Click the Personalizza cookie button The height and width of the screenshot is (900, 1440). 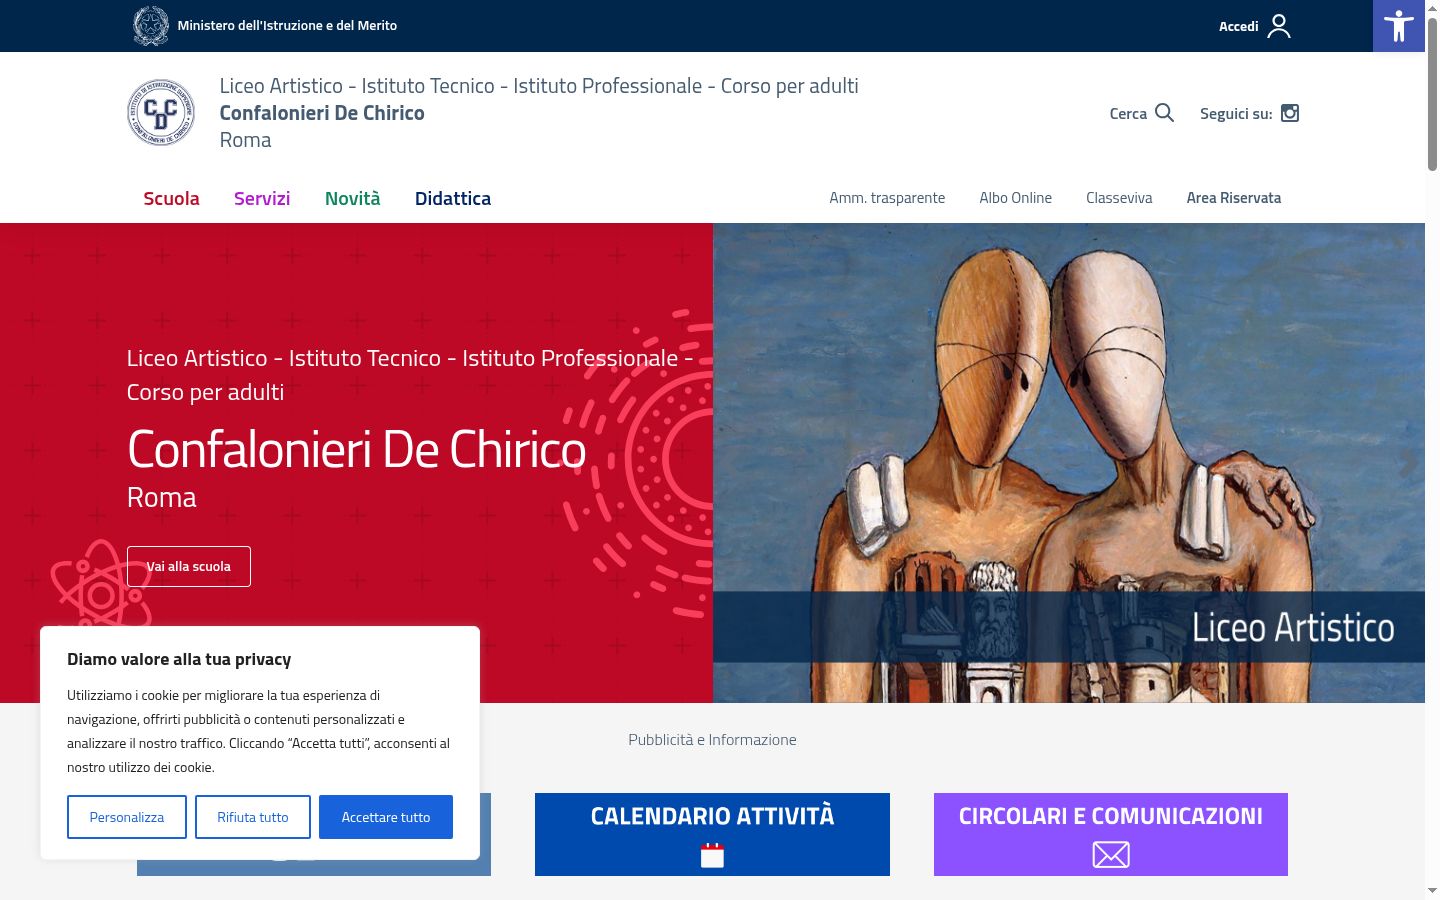(127, 817)
